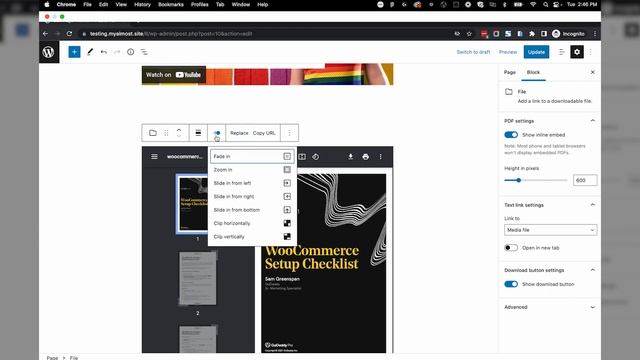Click the File block folder icon
Image resolution: width=640 pixels, height=360 pixels.
point(153,133)
